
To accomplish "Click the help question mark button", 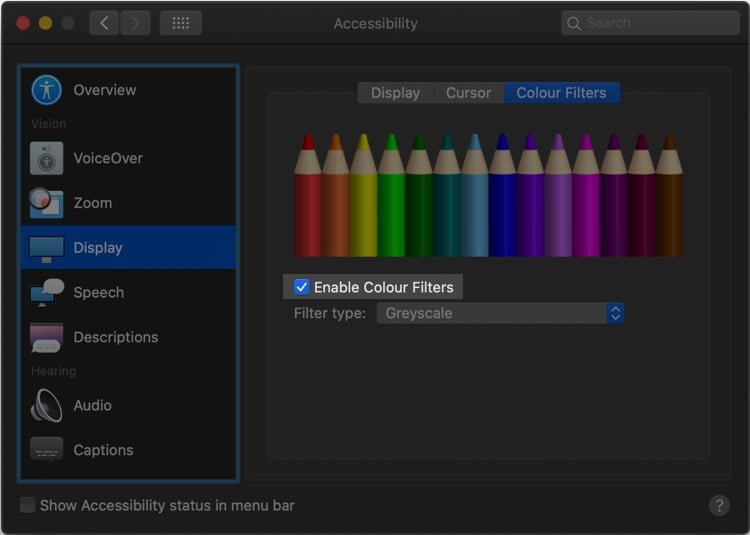I will 719,505.
